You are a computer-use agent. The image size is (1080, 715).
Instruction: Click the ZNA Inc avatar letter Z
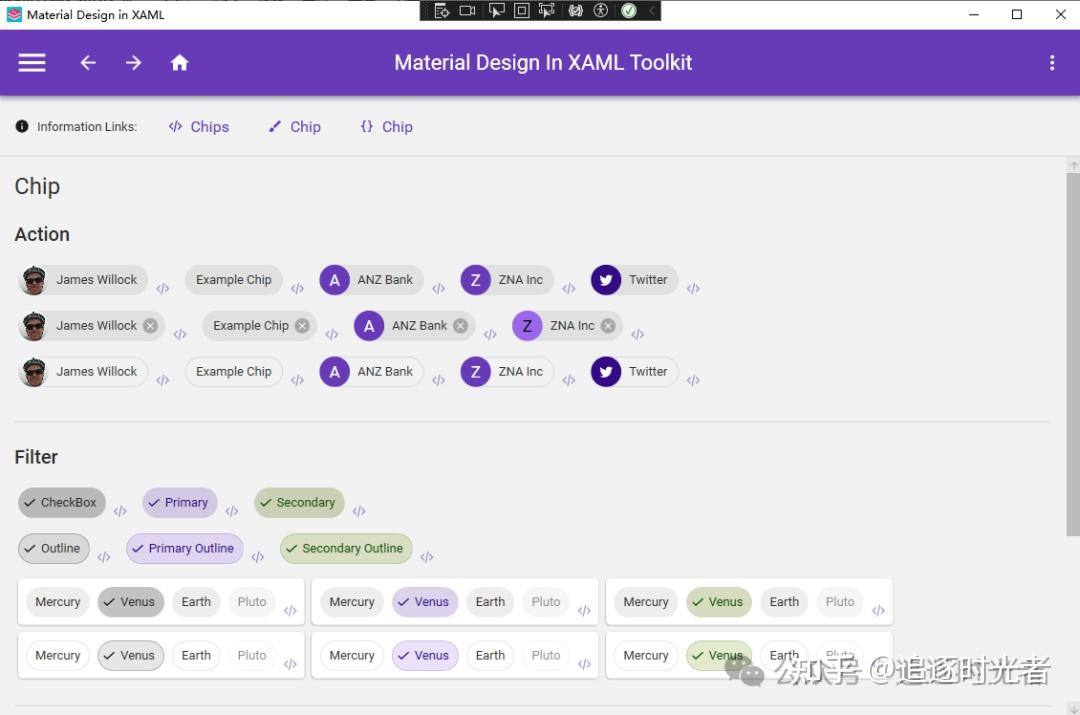click(475, 280)
